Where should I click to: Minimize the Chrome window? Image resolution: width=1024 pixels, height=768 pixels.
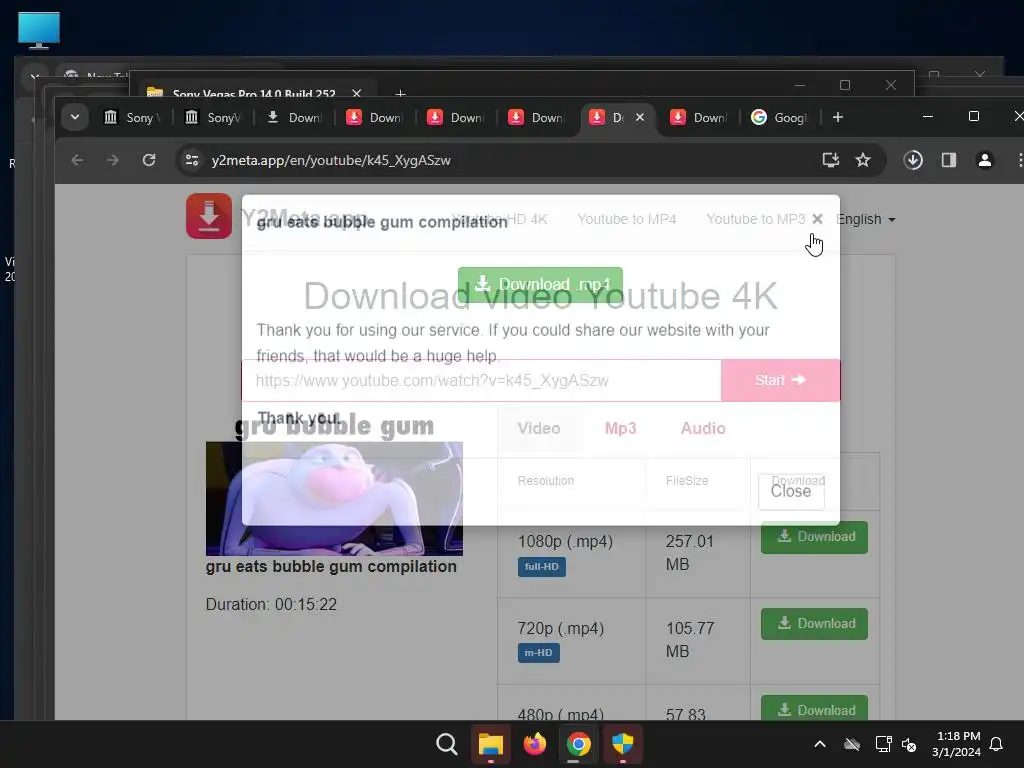point(928,116)
